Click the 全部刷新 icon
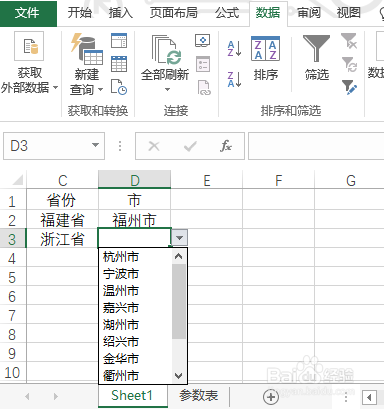 [165, 49]
